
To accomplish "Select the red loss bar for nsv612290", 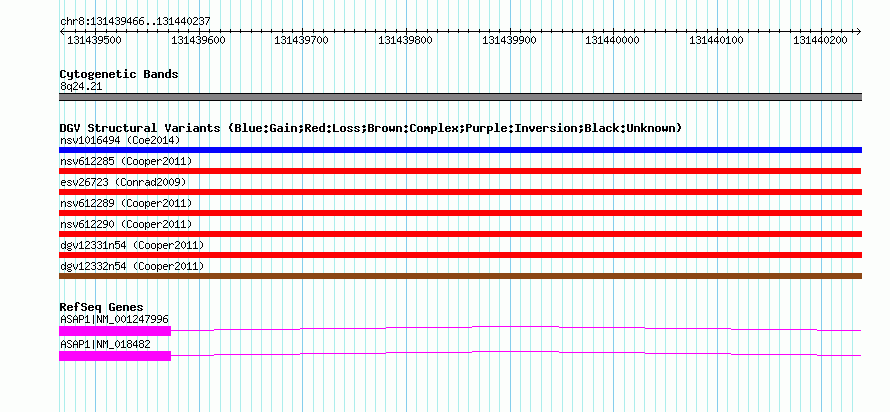I will click(x=460, y=234).
